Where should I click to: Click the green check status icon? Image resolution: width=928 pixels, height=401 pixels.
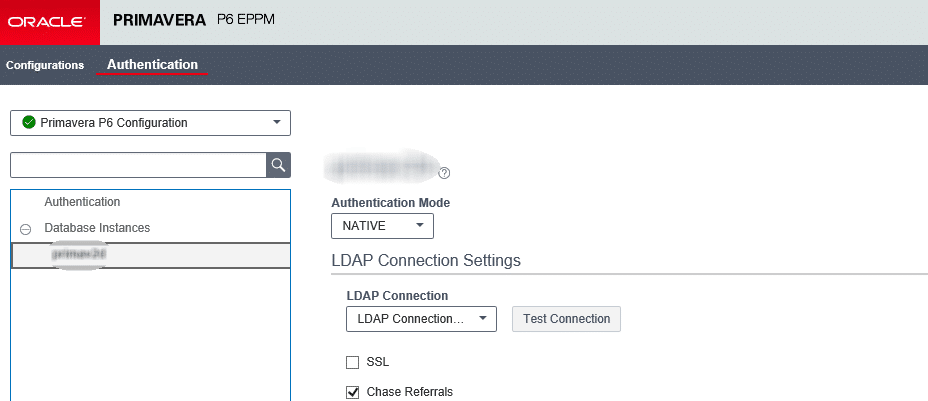click(29, 122)
